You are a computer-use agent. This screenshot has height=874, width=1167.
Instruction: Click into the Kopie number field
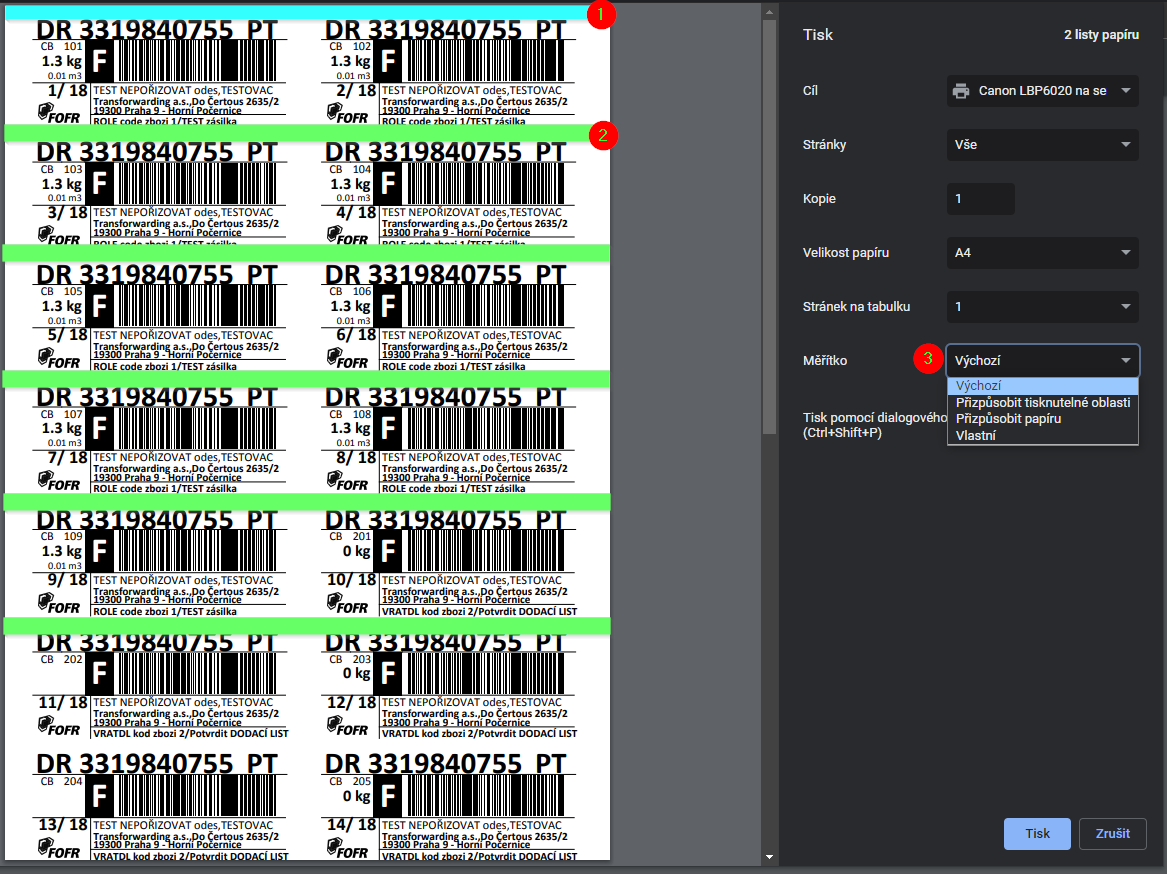click(980, 199)
